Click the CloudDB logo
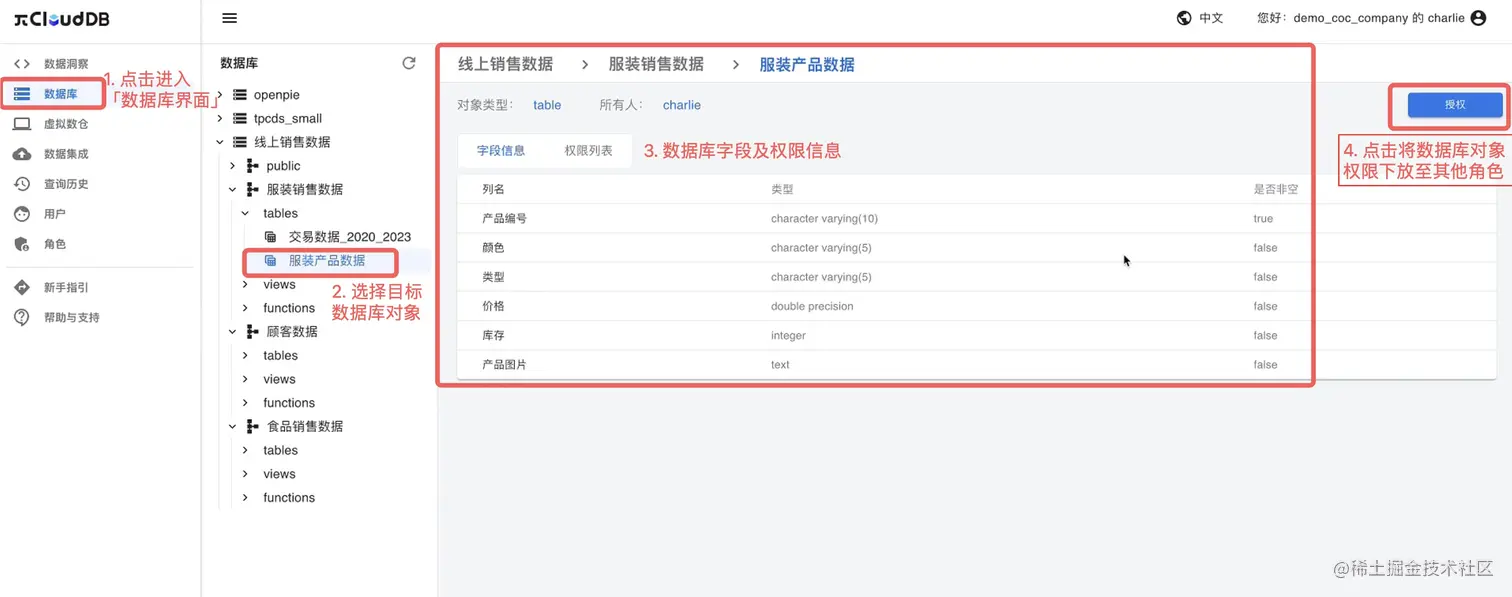 tap(62, 19)
